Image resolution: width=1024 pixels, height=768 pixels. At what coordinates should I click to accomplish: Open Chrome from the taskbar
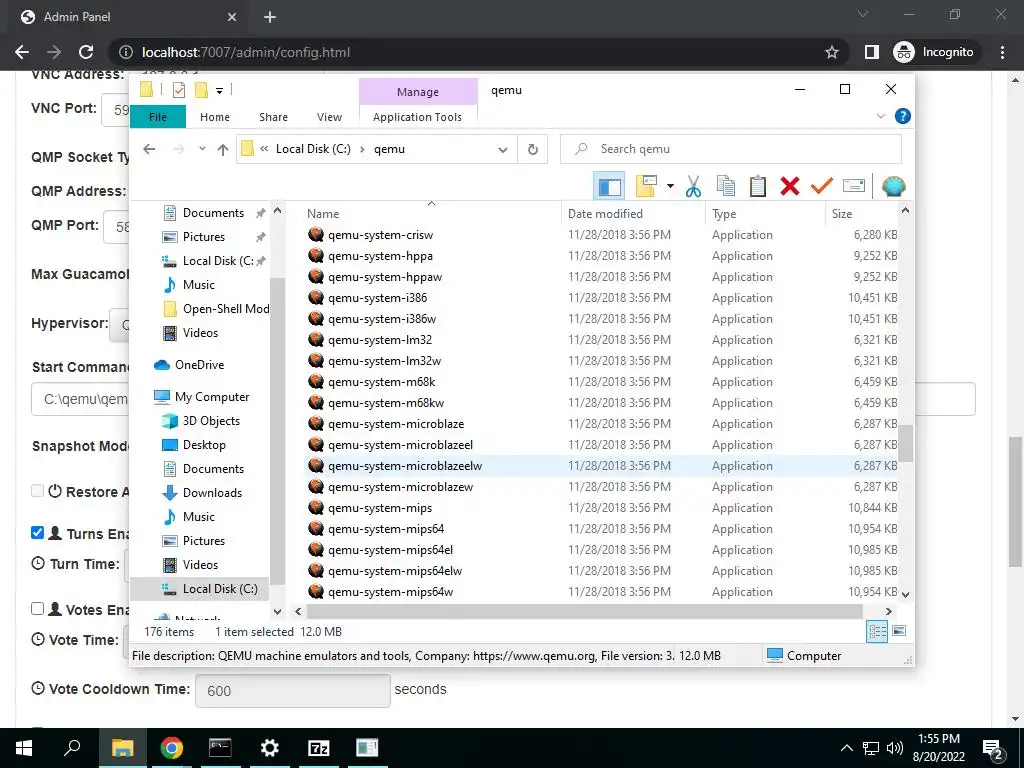172,748
